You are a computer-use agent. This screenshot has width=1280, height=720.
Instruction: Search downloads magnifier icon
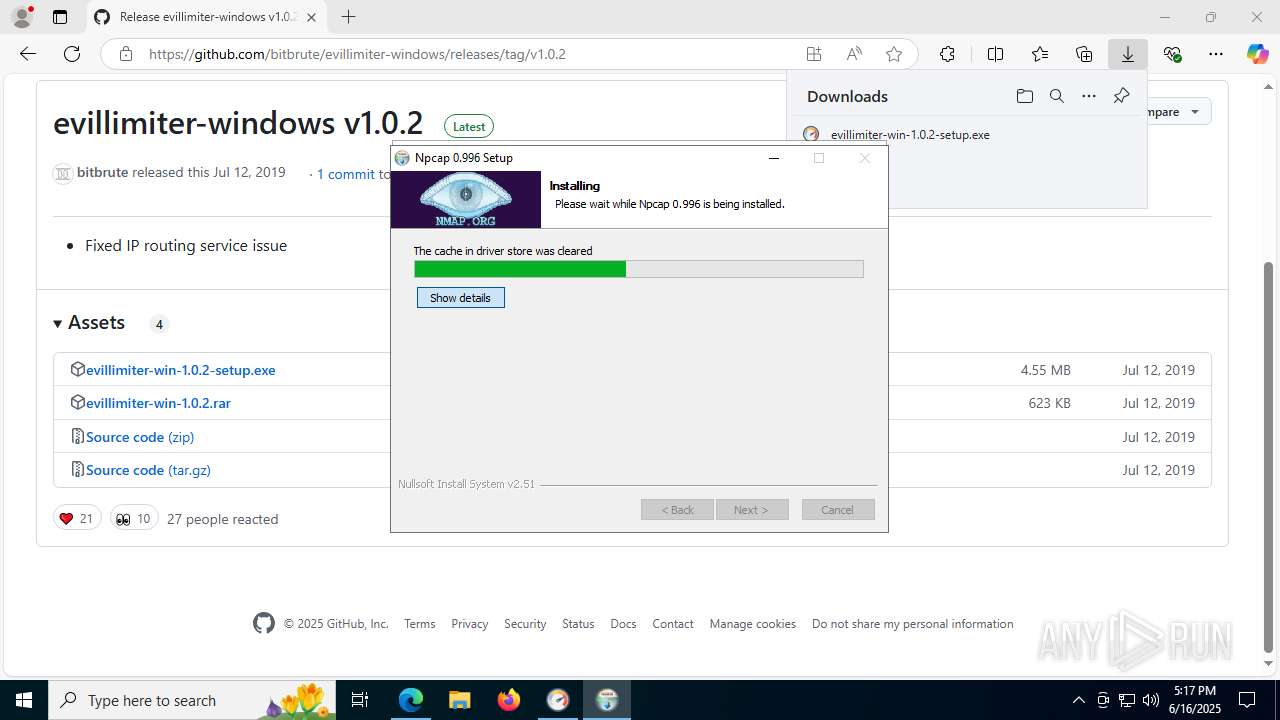(x=1056, y=96)
